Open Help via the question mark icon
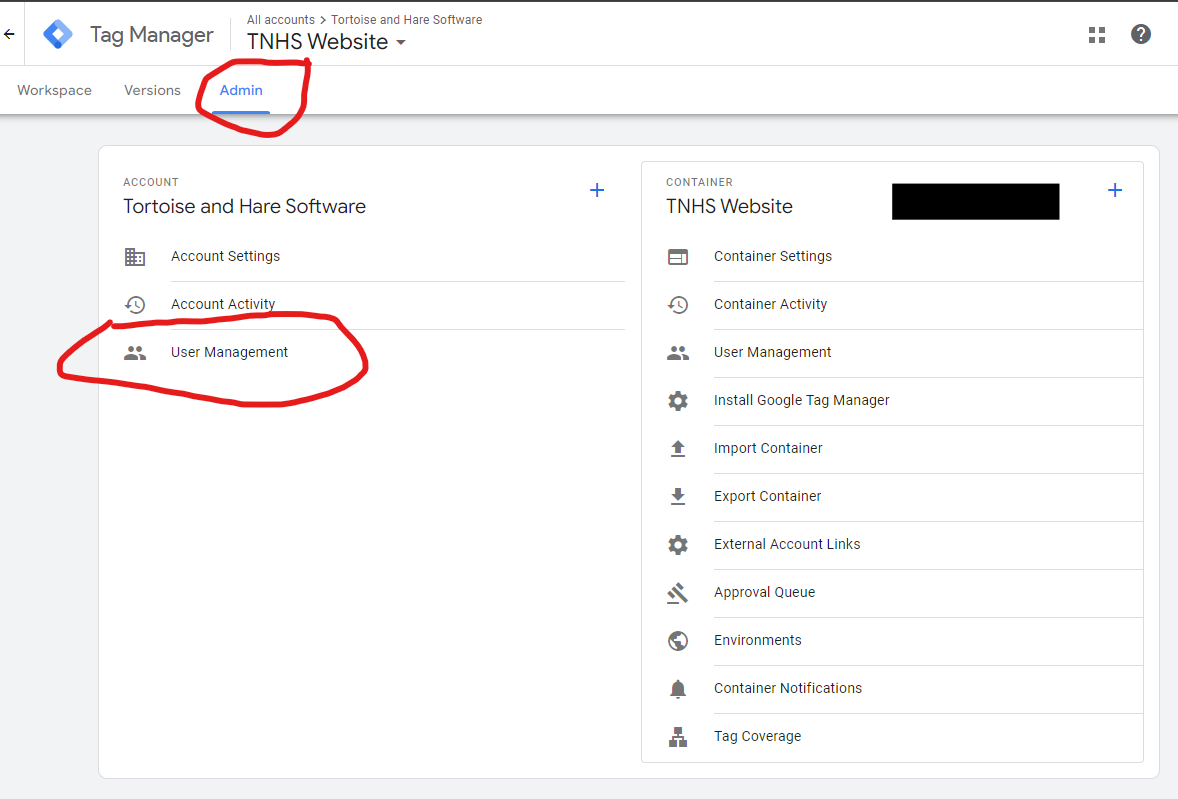Viewport: 1178px width, 799px height. coord(1141,34)
